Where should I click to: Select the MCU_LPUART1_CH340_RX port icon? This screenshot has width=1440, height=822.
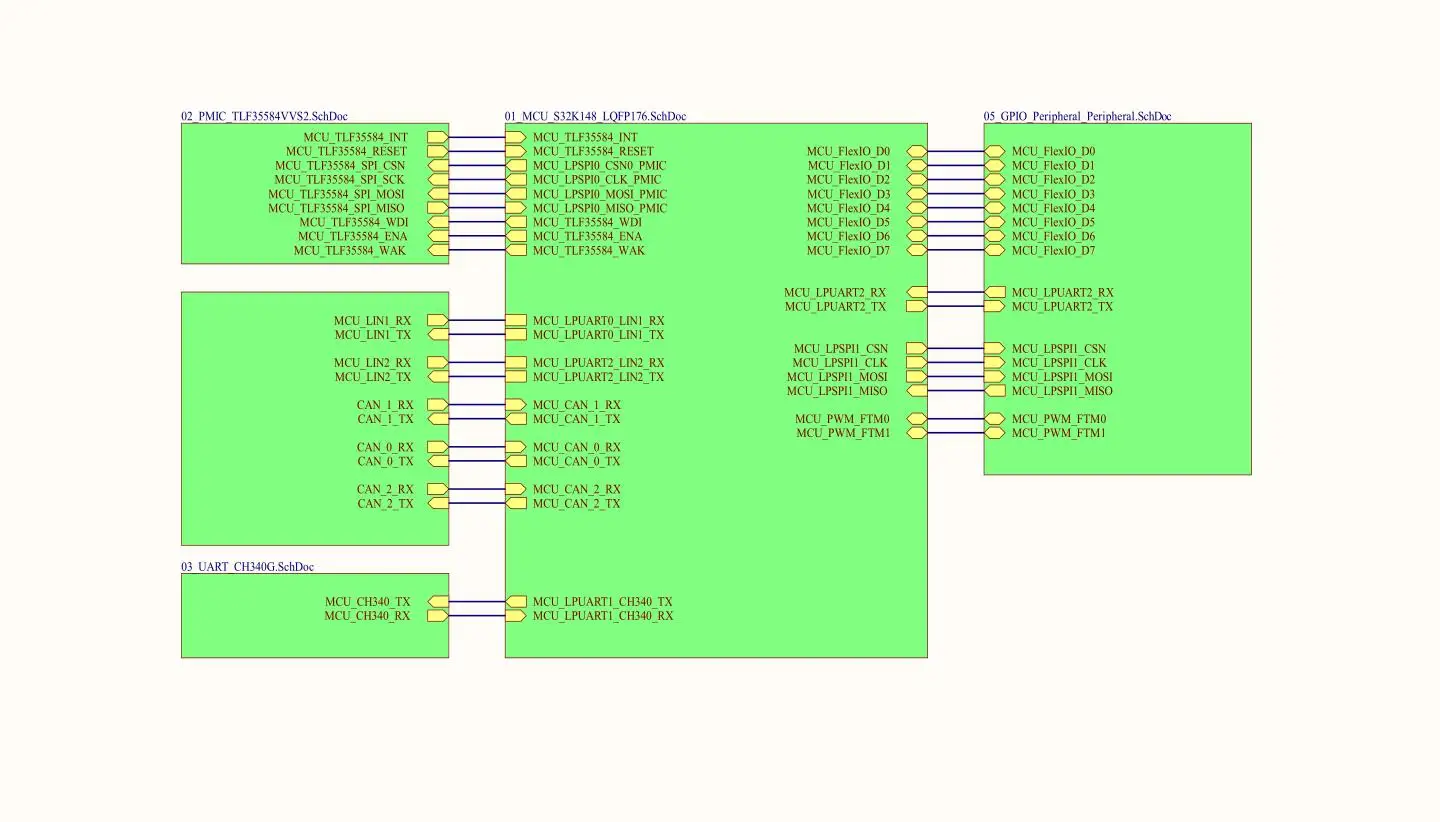(516, 616)
